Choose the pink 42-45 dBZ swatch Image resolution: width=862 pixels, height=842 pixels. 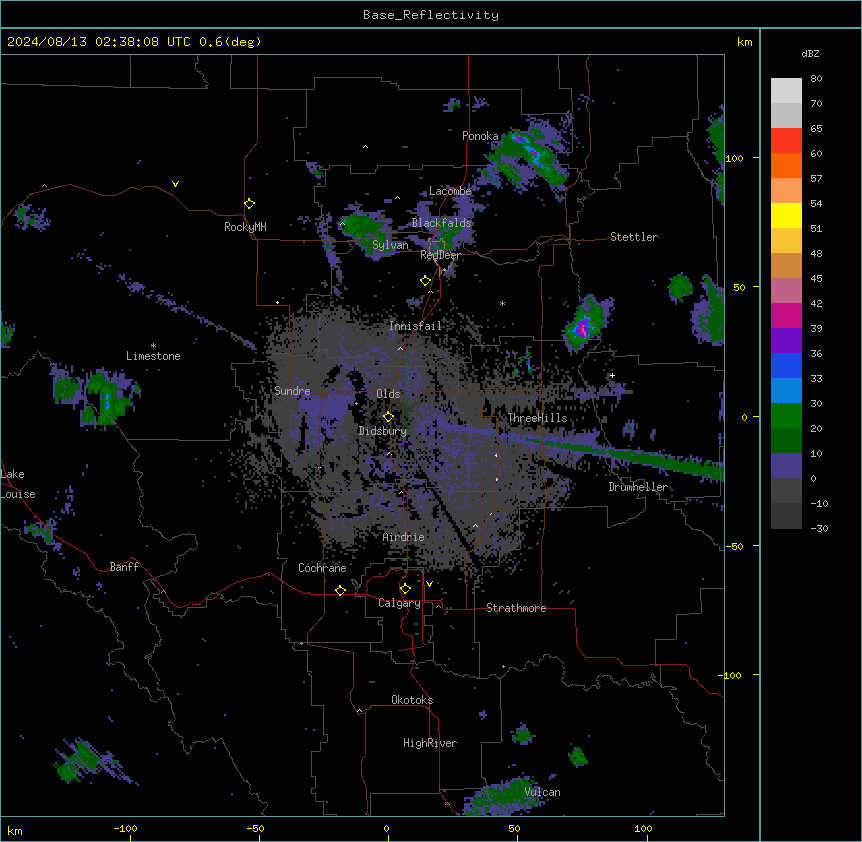coord(786,291)
